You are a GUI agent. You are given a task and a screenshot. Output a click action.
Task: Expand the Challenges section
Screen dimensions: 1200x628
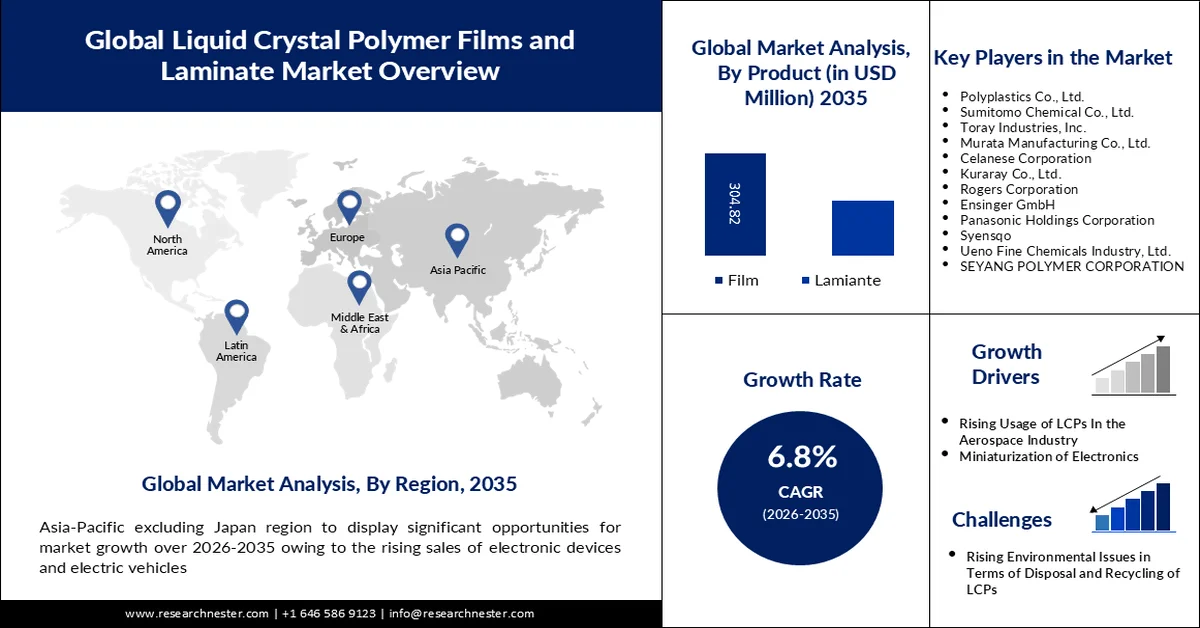click(x=1002, y=519)
